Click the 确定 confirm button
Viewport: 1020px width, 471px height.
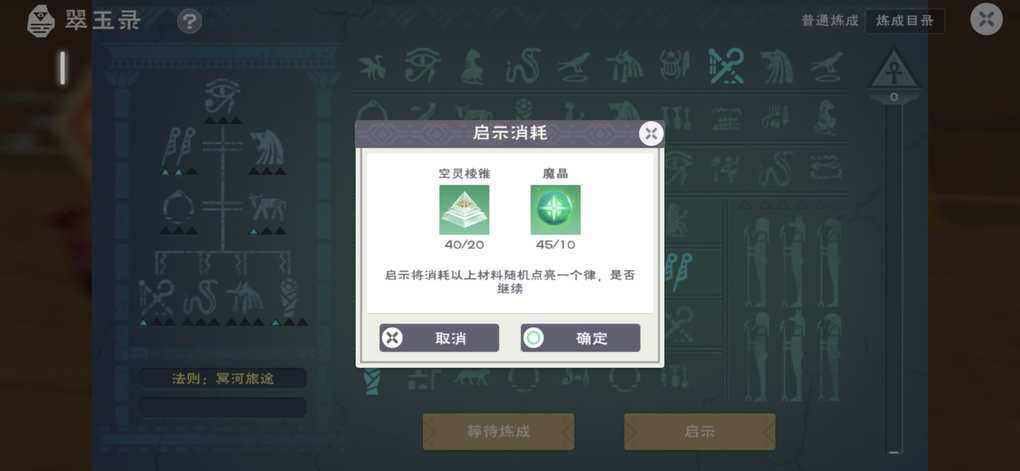[580, 338]
